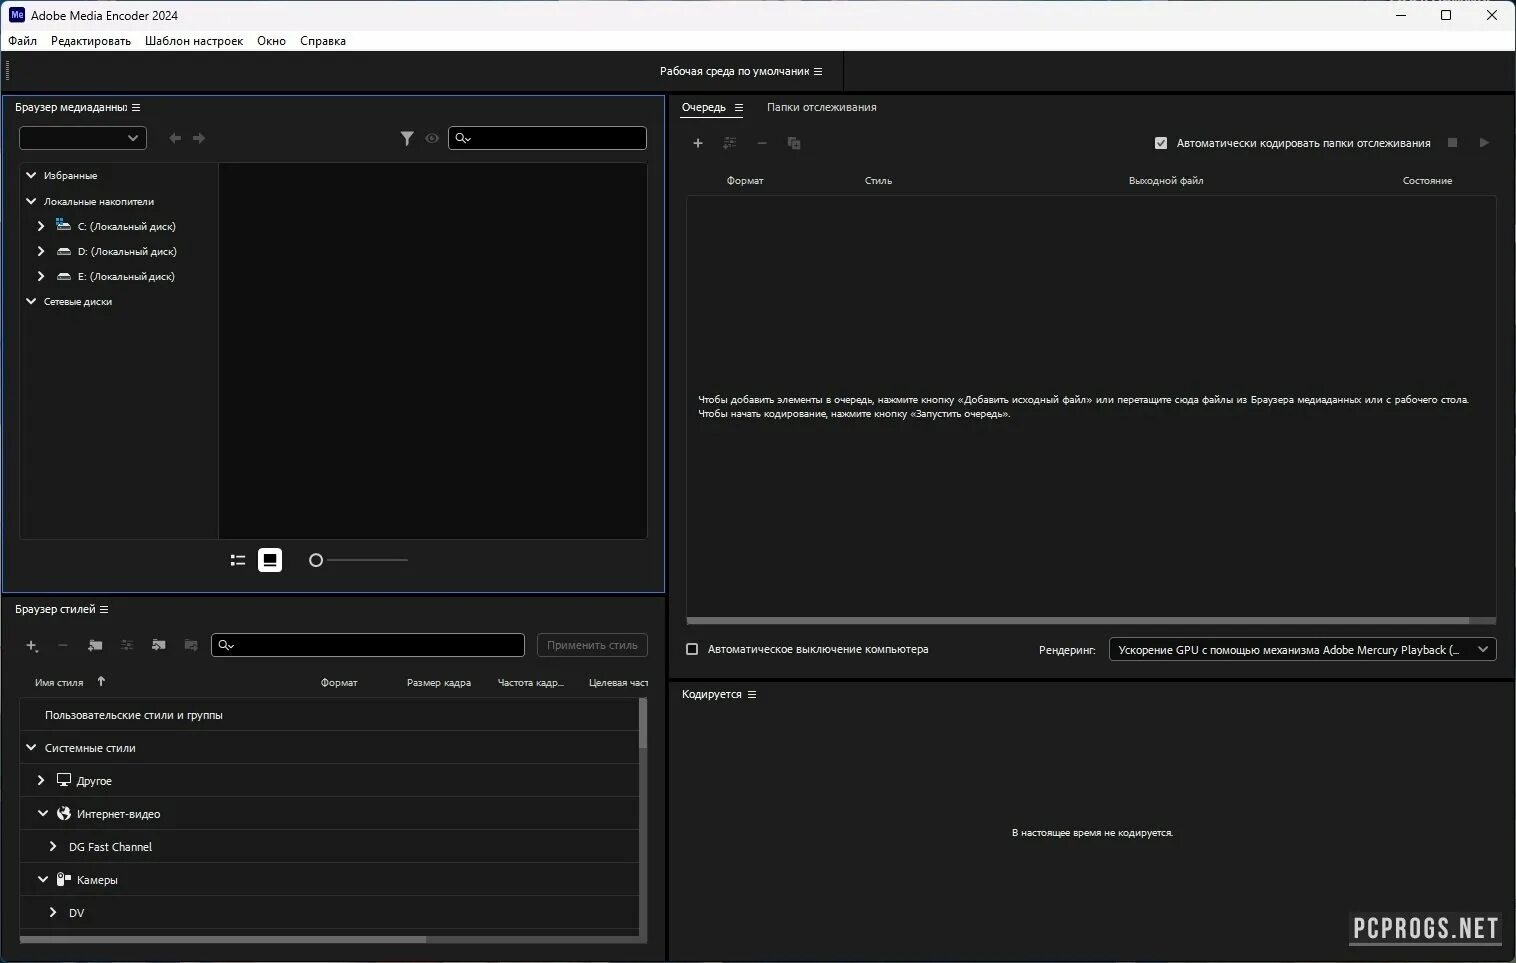Click the sort arrow next to Имя стиля
1516x963 pixels.
(101, 682)
